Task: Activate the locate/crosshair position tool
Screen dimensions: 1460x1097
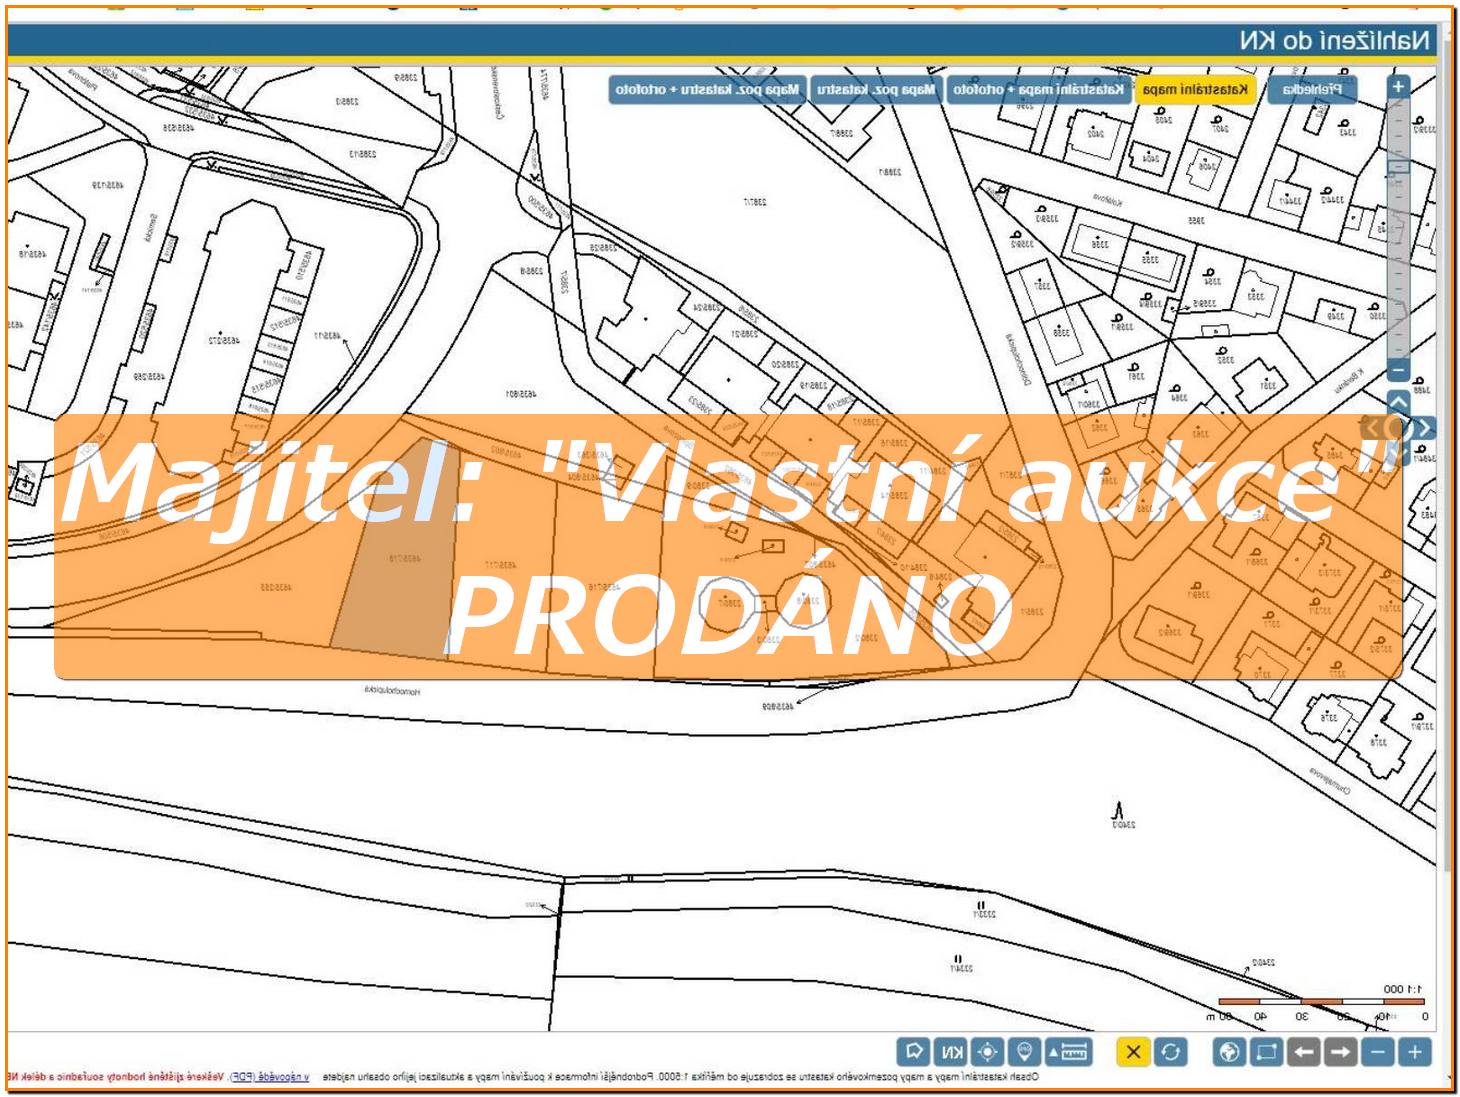Action: (986, 1051)
